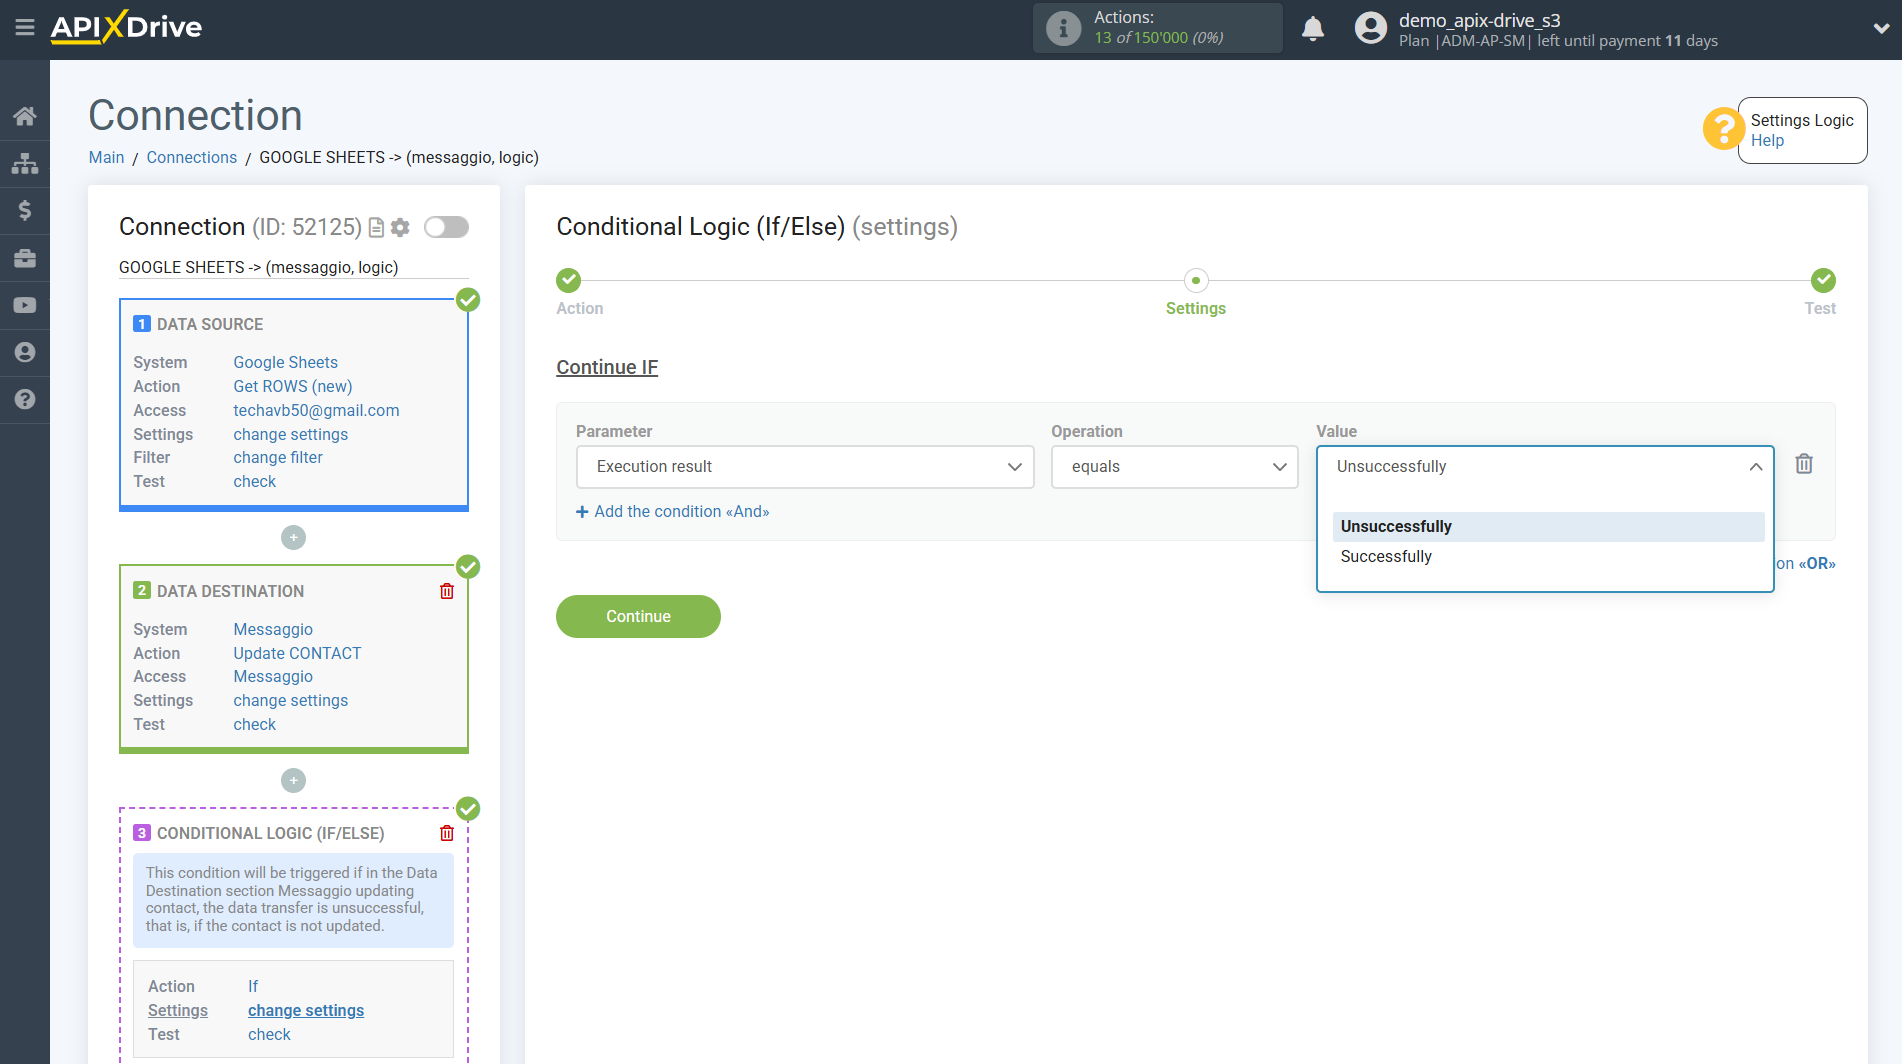Click Conditional Logic change settings

coord(306,1010)
